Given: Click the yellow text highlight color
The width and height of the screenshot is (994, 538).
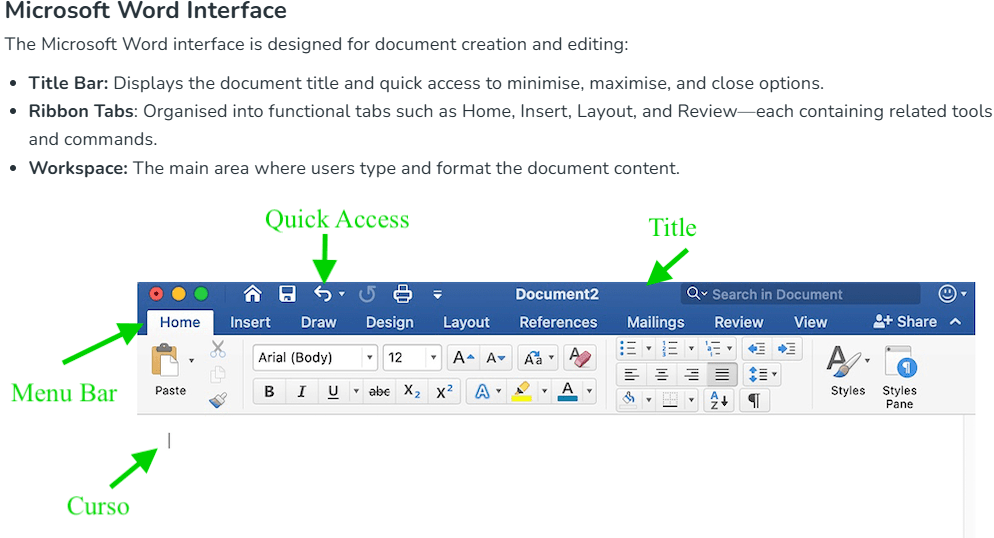Looking at the screenshot, I should tap(521, 392).
